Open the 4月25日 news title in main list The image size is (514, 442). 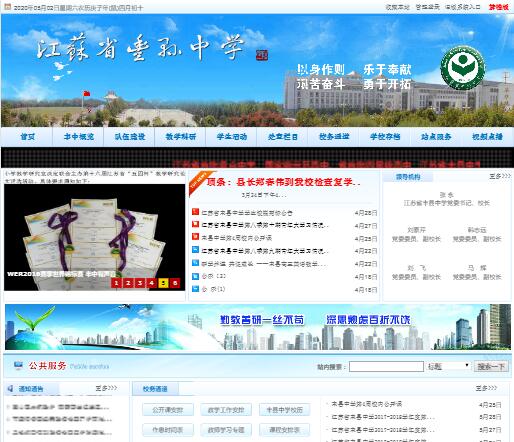237,238
